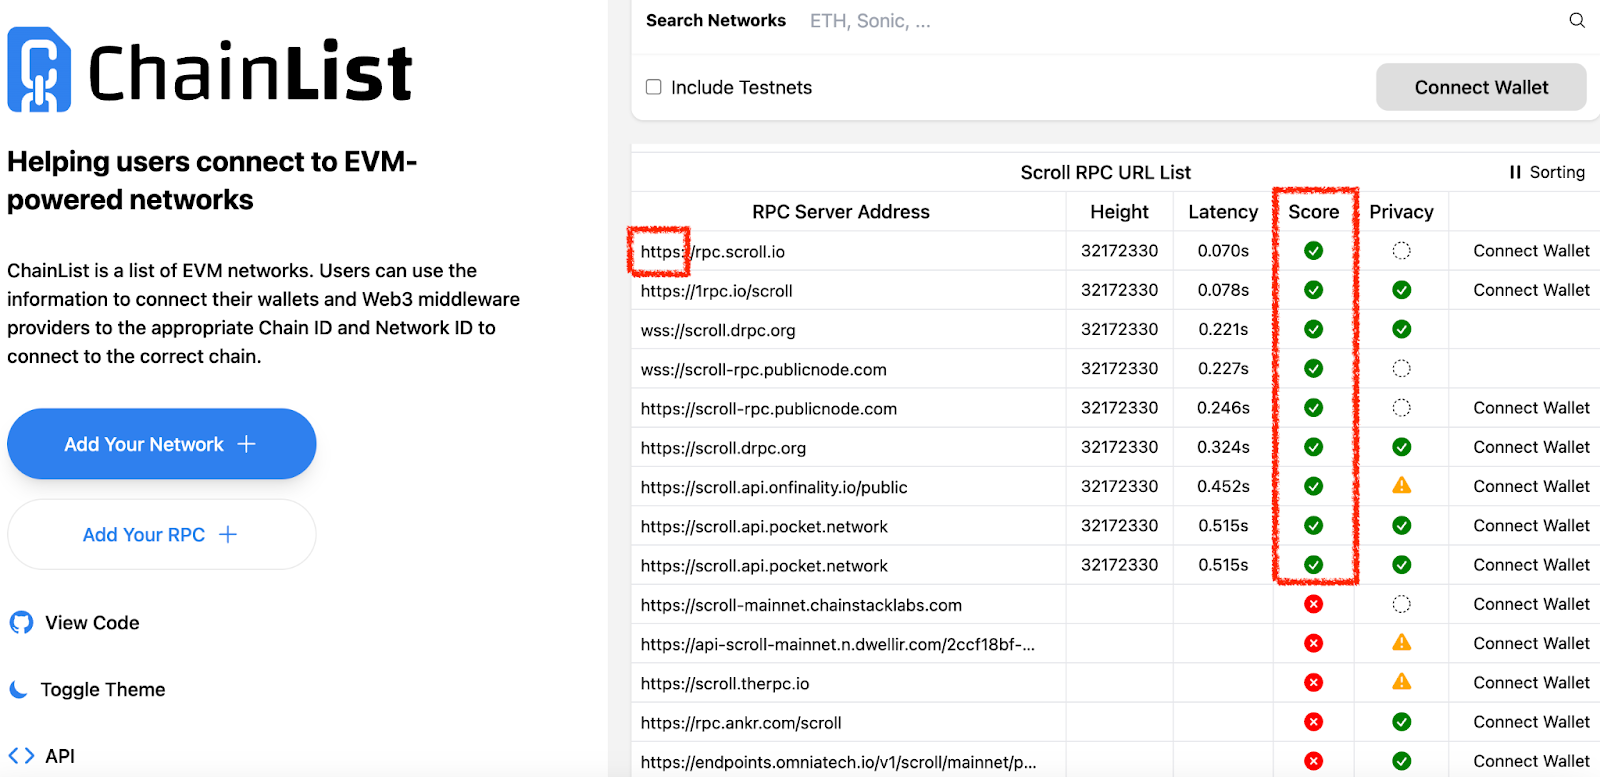This screenshot has height=777, width=1600.
Task: Click the moon icon for Toggle Theme
Action: (18, 689)
